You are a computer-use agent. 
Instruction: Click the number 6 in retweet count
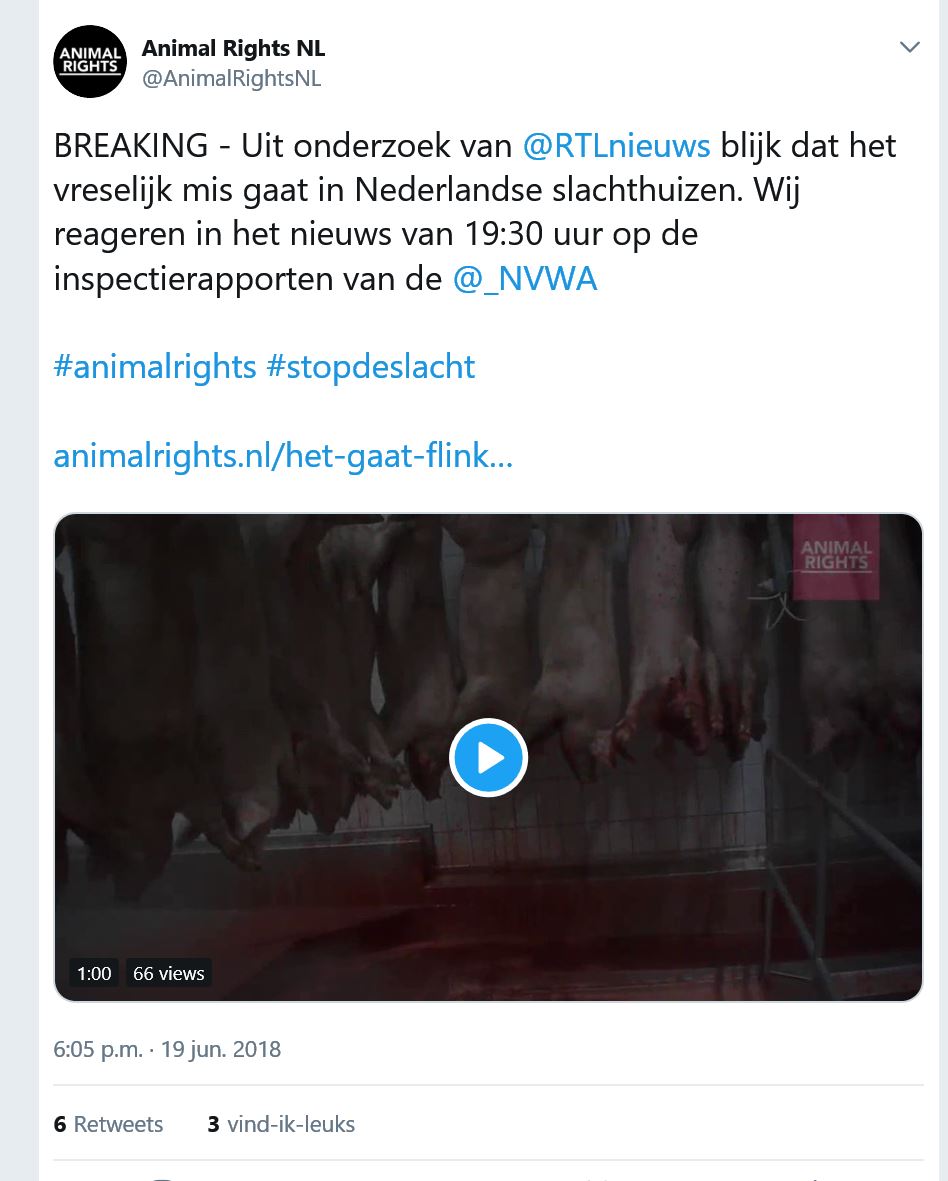(60, 1125)
